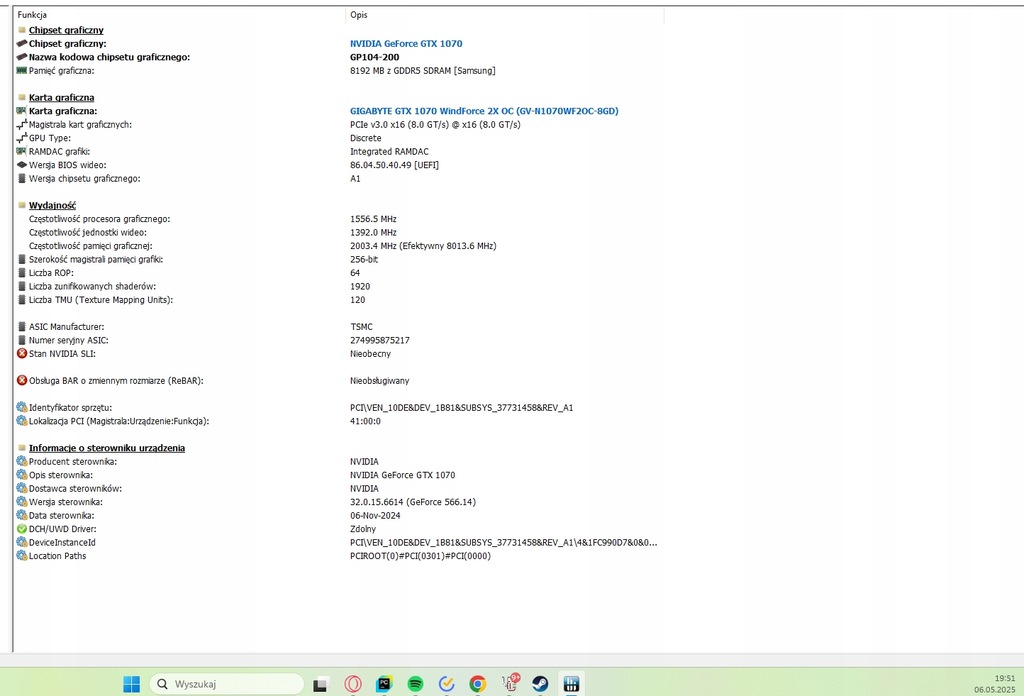Click the ASIC serial number 274995875217
The height and width of the screenshot is (696, 1024).
[x=379, y=340]
